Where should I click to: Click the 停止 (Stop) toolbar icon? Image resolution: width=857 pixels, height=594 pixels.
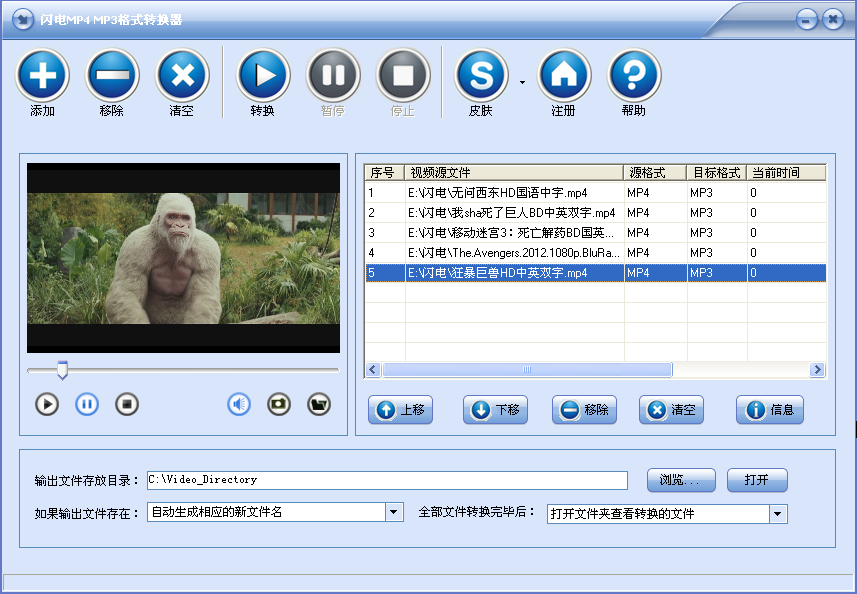pyautogui.click(x=403, y=75)
